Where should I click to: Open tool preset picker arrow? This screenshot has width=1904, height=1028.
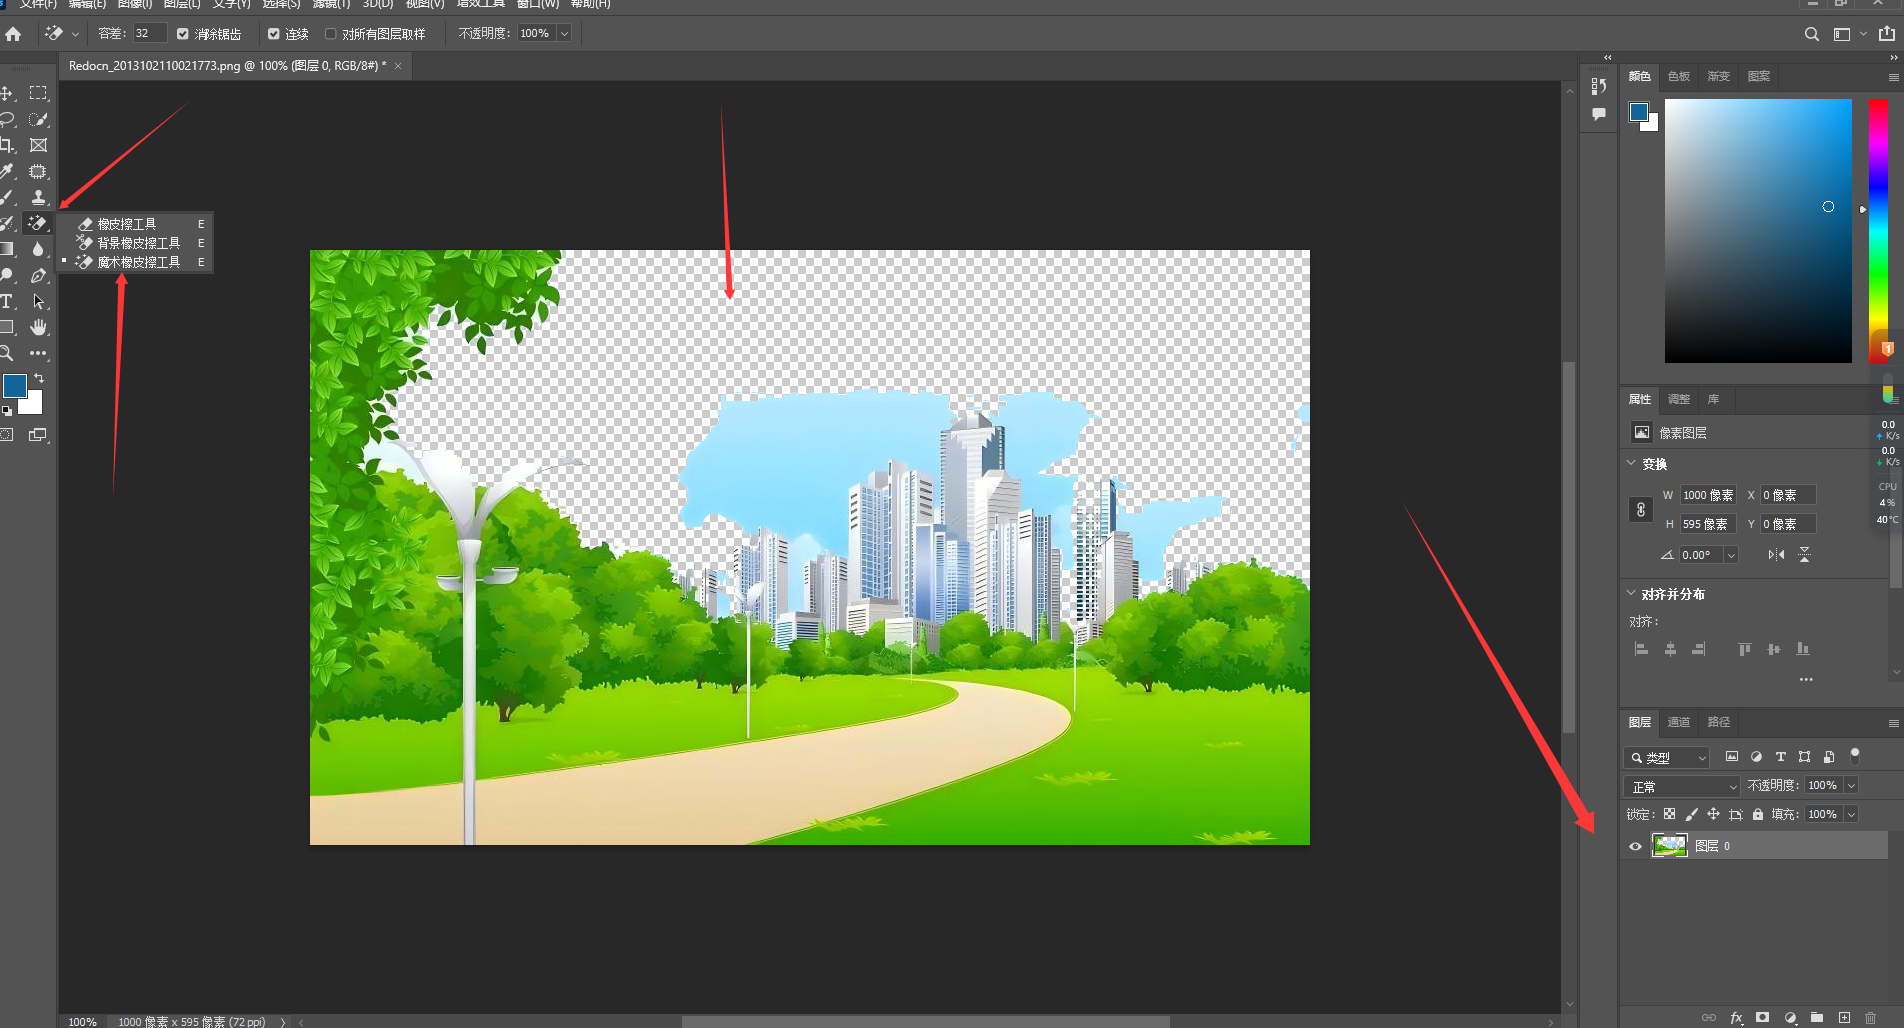coord(75,34)
